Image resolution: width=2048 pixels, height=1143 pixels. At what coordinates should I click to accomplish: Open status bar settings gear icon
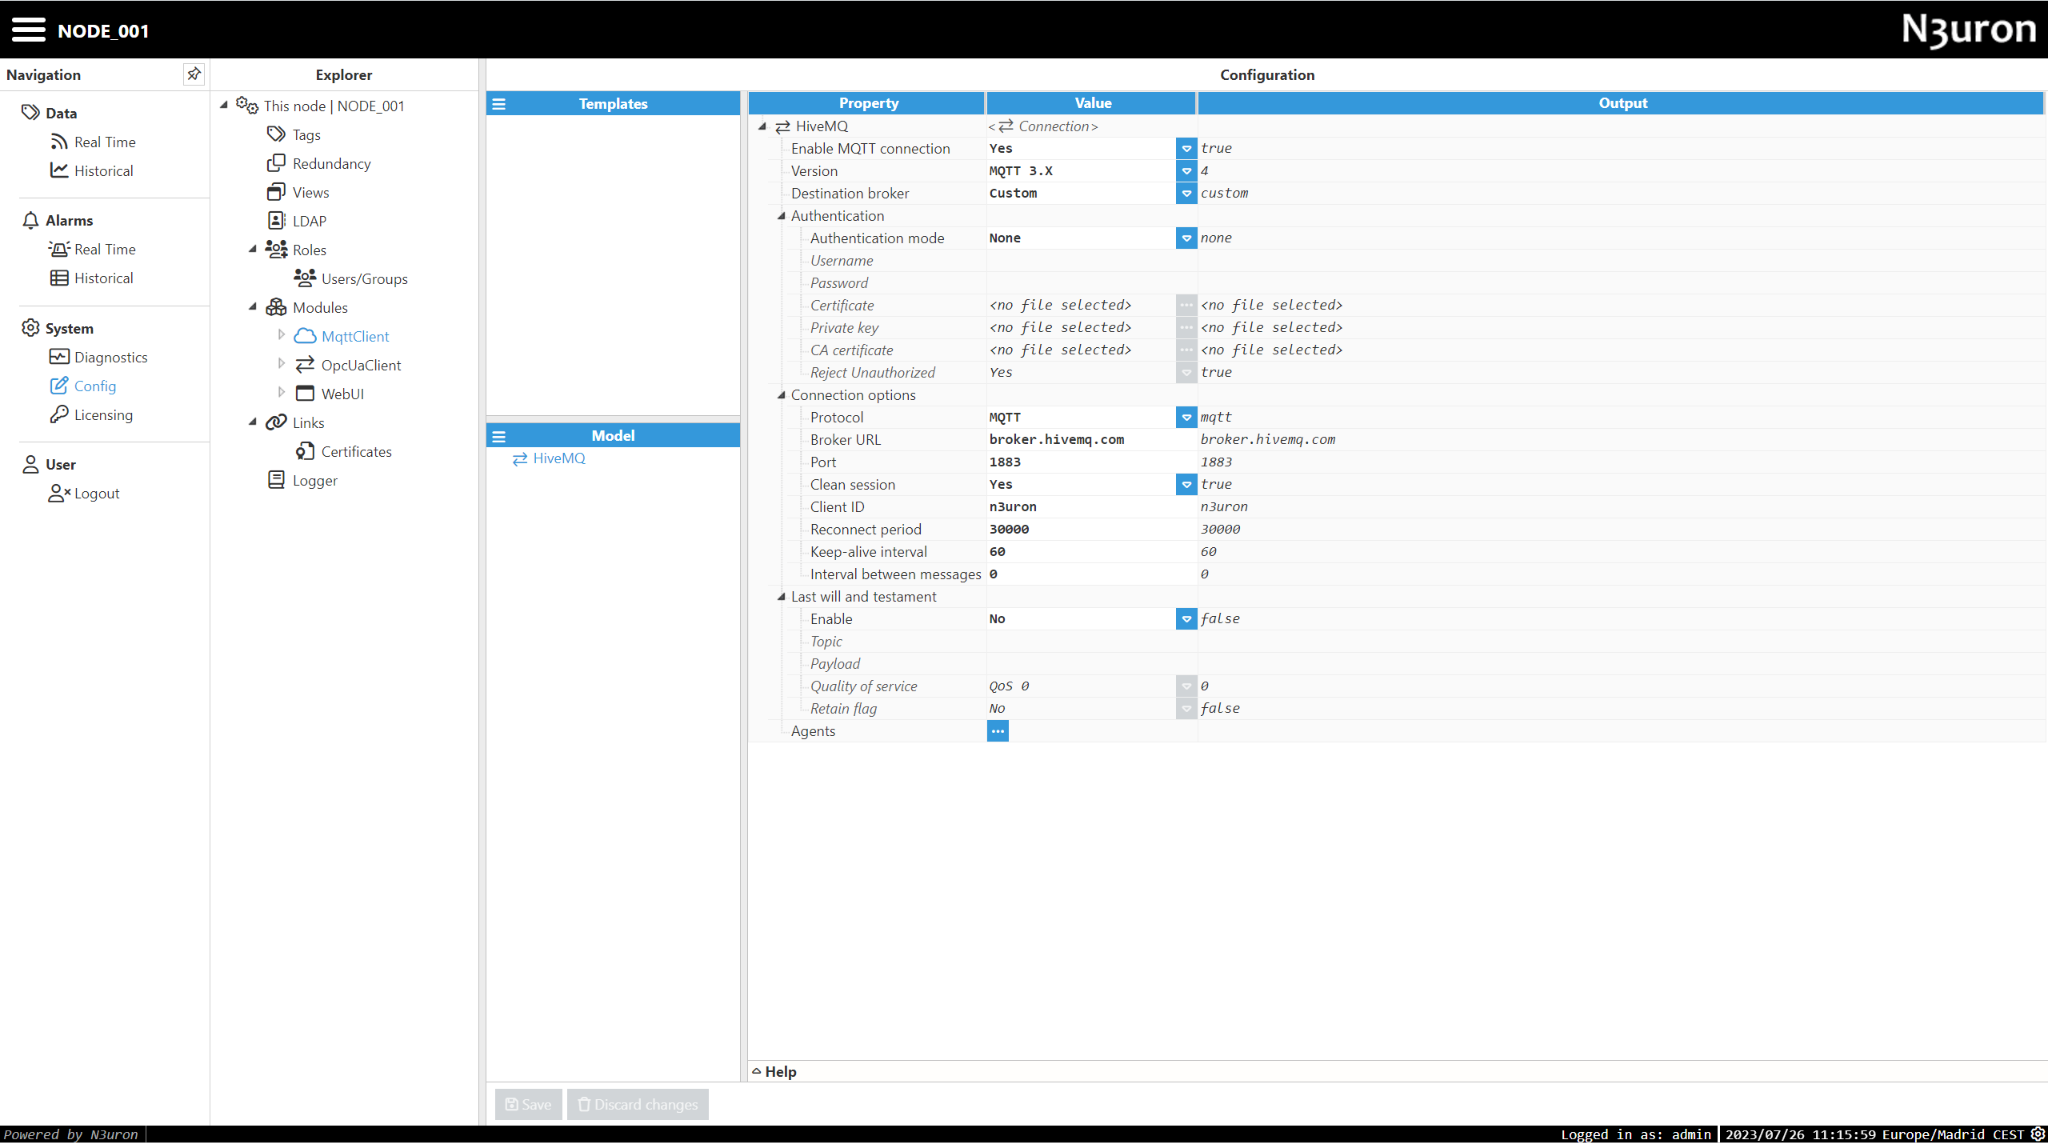[2037, 1134]
